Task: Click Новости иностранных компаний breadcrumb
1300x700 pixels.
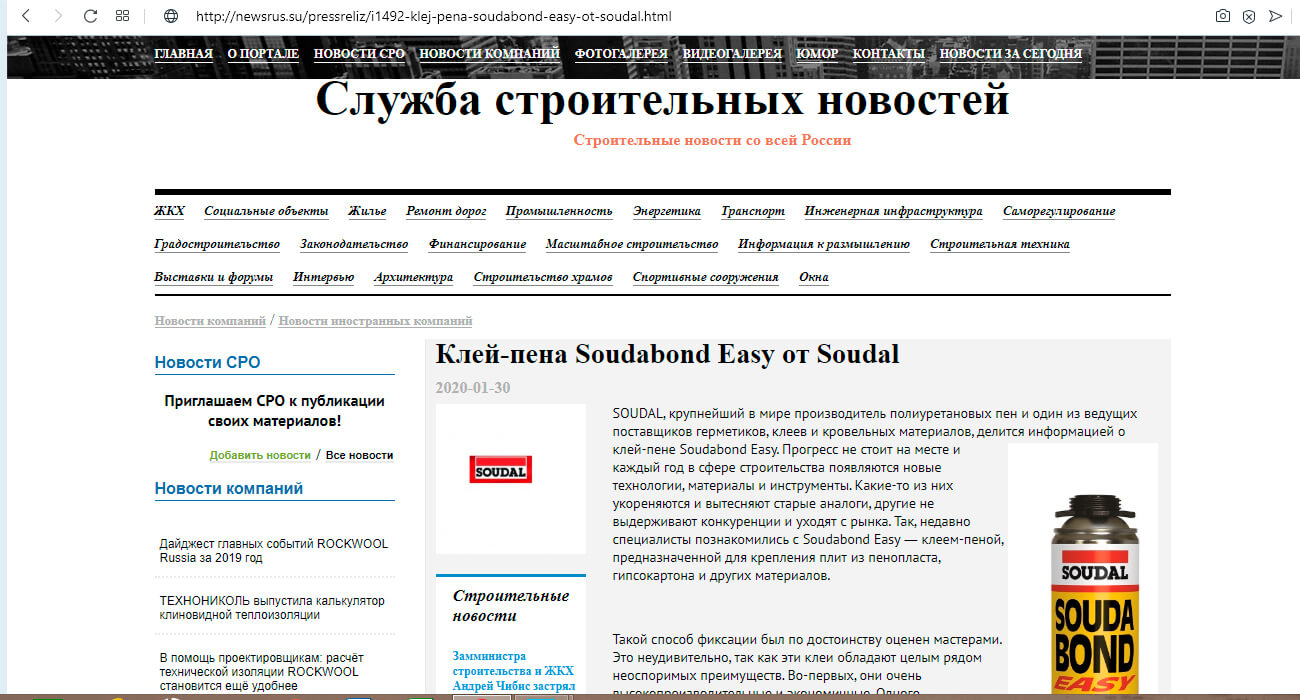Action: coord(375,321)
